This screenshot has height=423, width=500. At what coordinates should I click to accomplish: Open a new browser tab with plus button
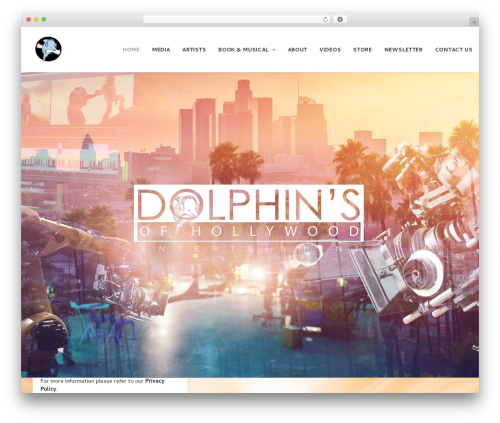(x=474, y=22)
